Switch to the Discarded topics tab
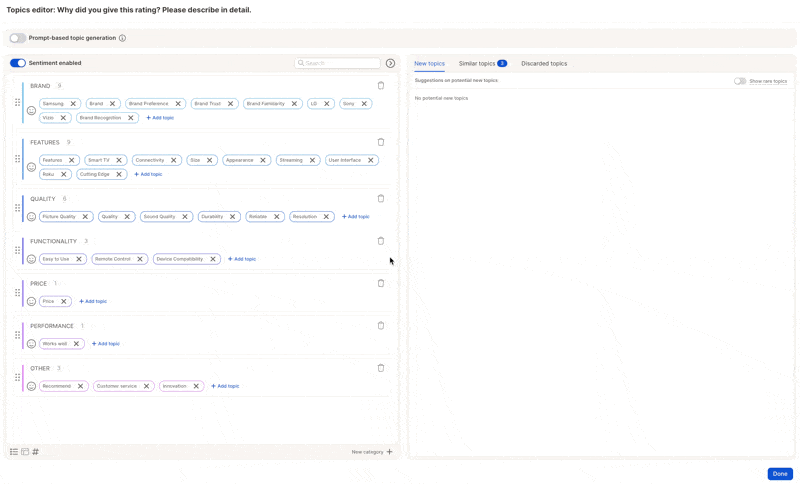The image size is (800, 484). (544, 64)
